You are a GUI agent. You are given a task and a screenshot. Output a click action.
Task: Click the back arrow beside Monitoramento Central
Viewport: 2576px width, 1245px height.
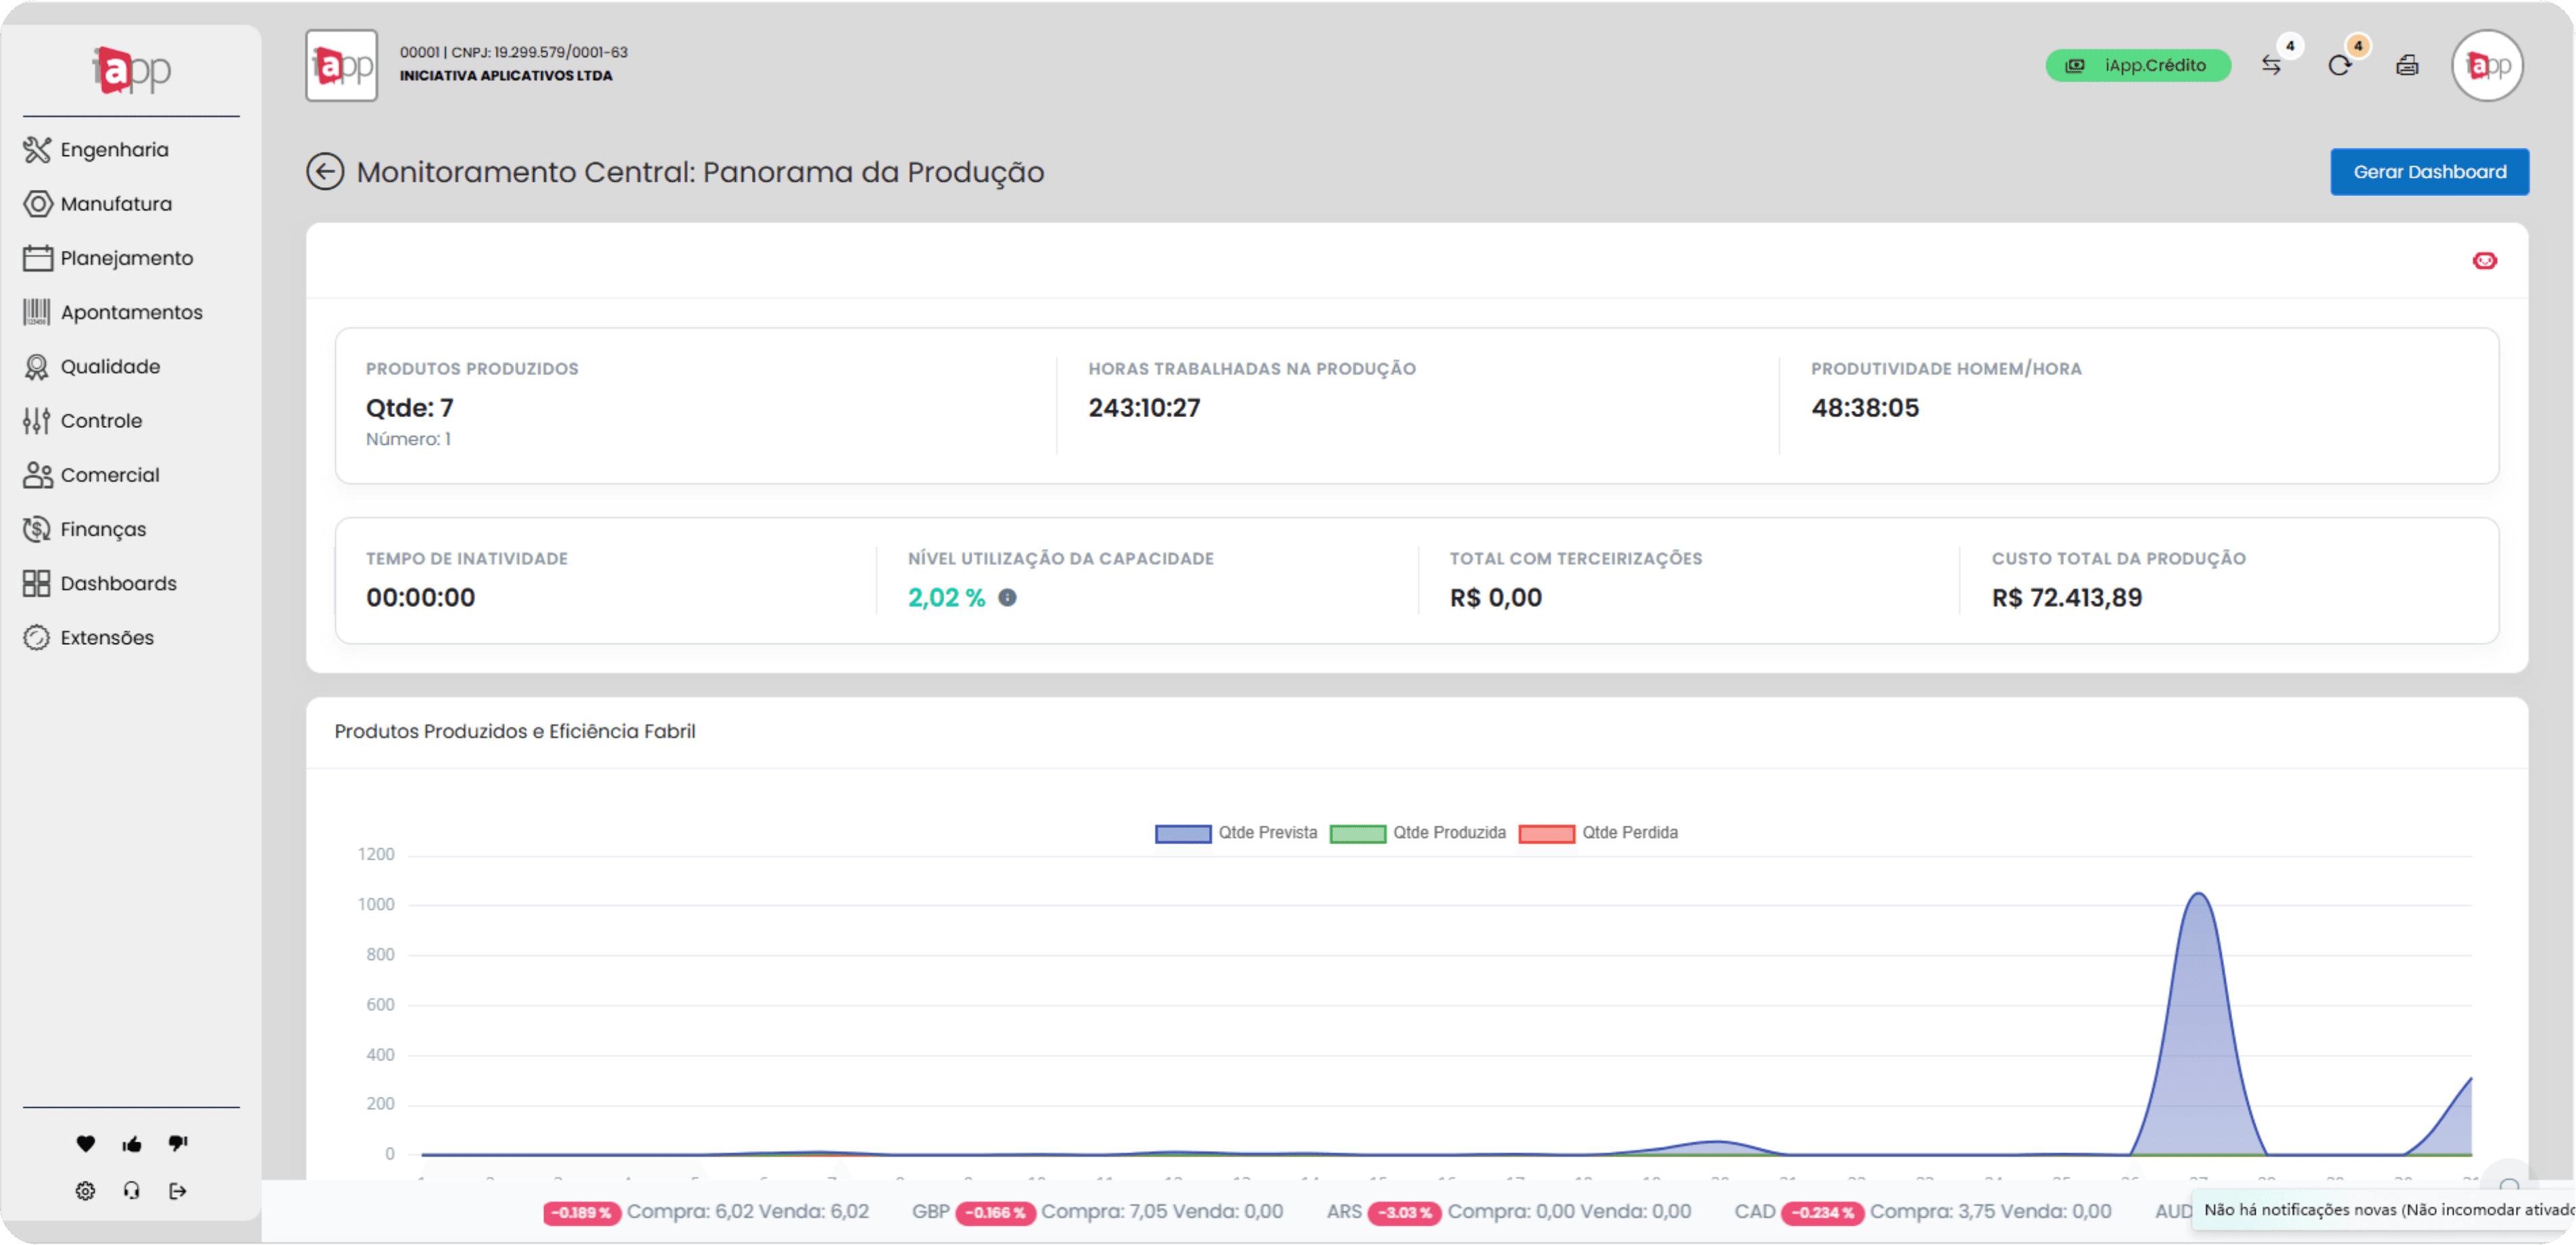(x=325, y=172)
